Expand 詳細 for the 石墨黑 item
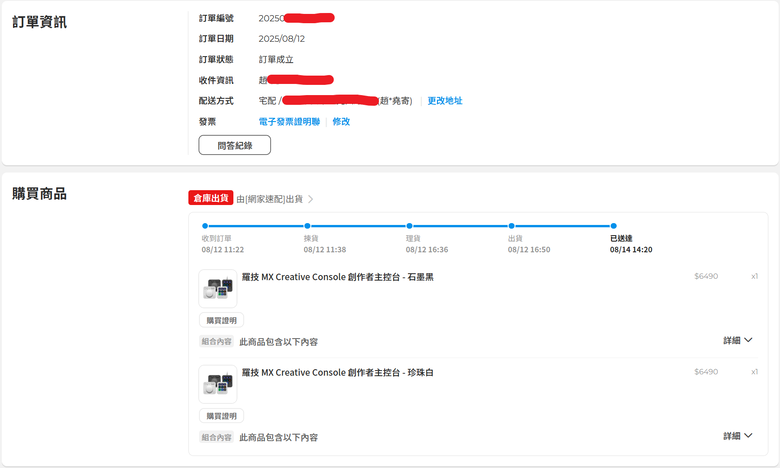Viewport: 780px width, 468px height. [x=738, y=340]
